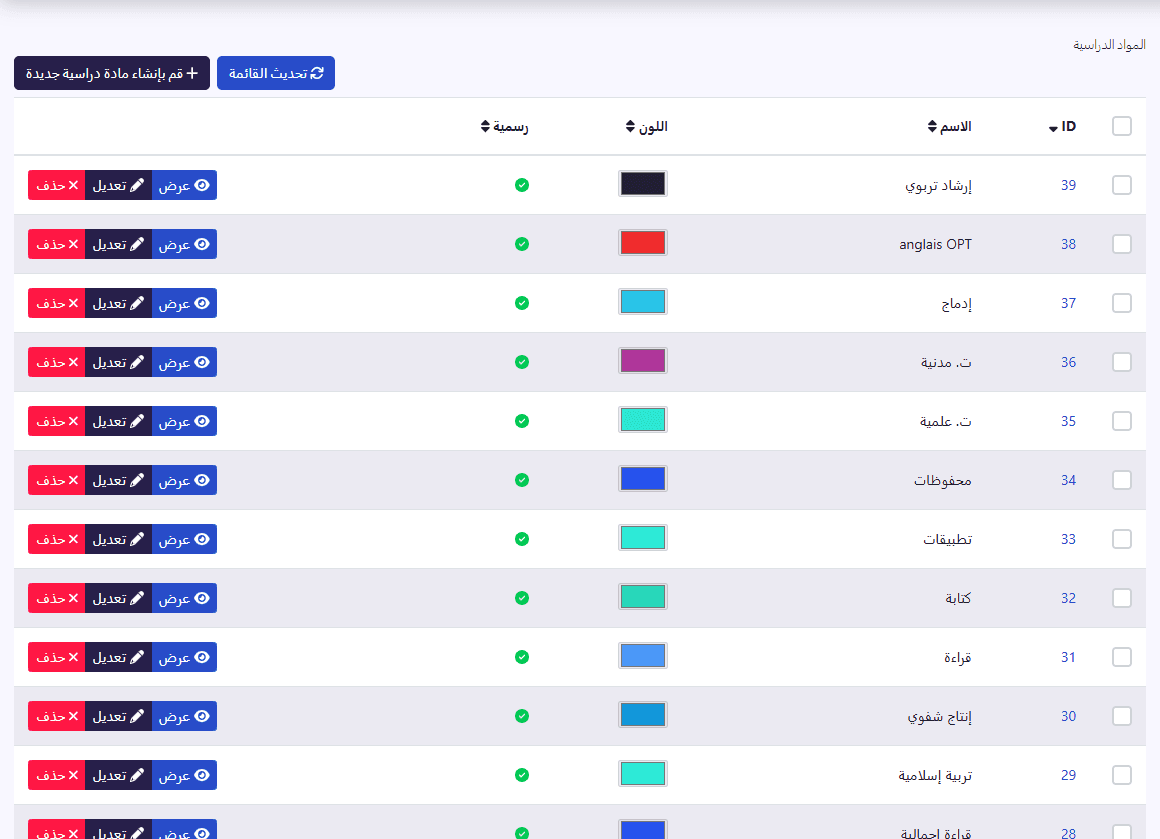Viewport: 1160px width, 839px height.
Task: Delete the إدماج subject with حذف
Action: coord(57,303)
